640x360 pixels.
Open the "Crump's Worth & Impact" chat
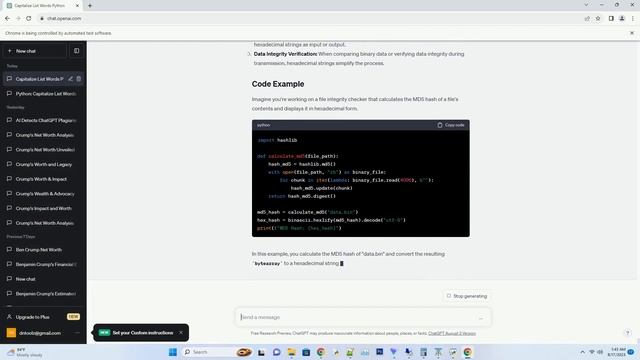(x=43, y=179)
